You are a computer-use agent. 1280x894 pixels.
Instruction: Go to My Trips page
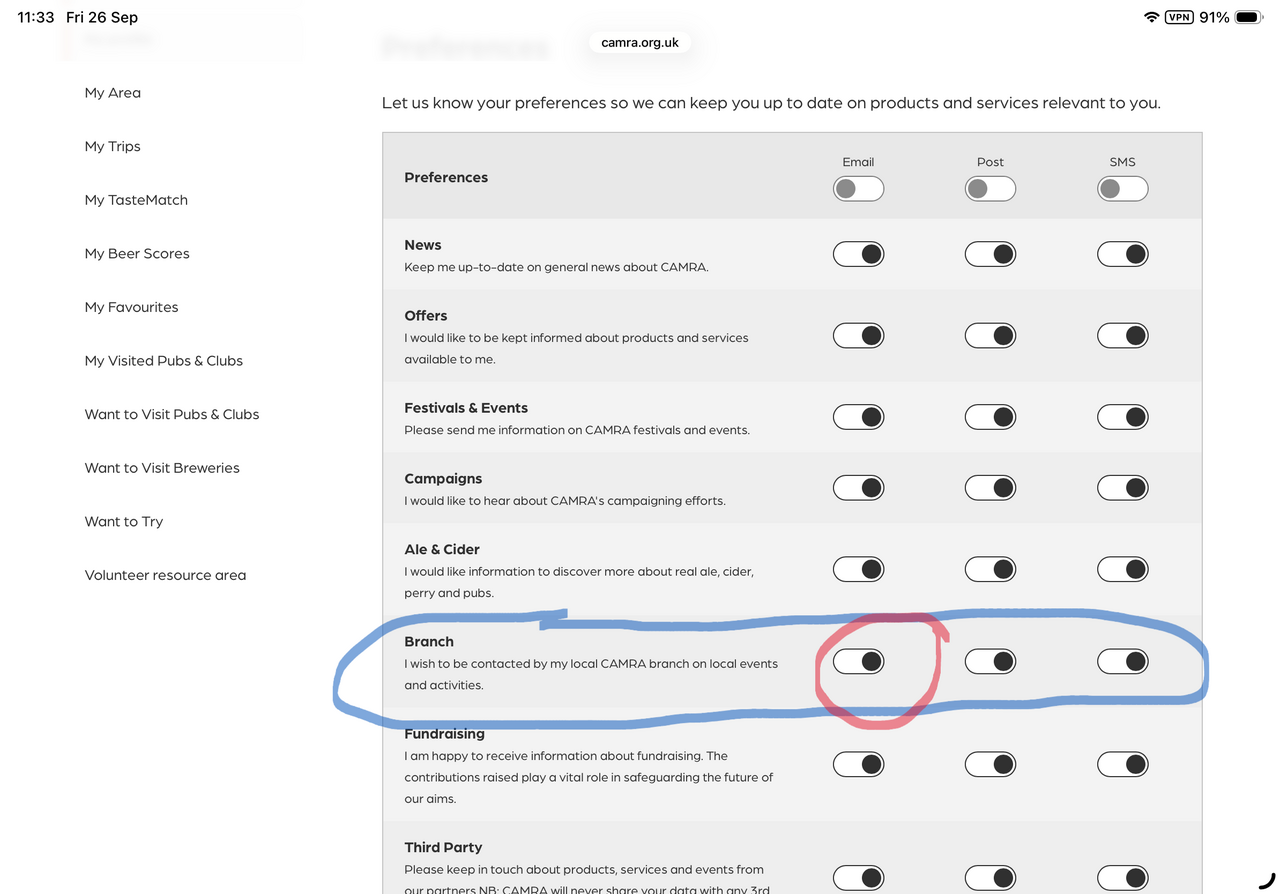(113, 146)
